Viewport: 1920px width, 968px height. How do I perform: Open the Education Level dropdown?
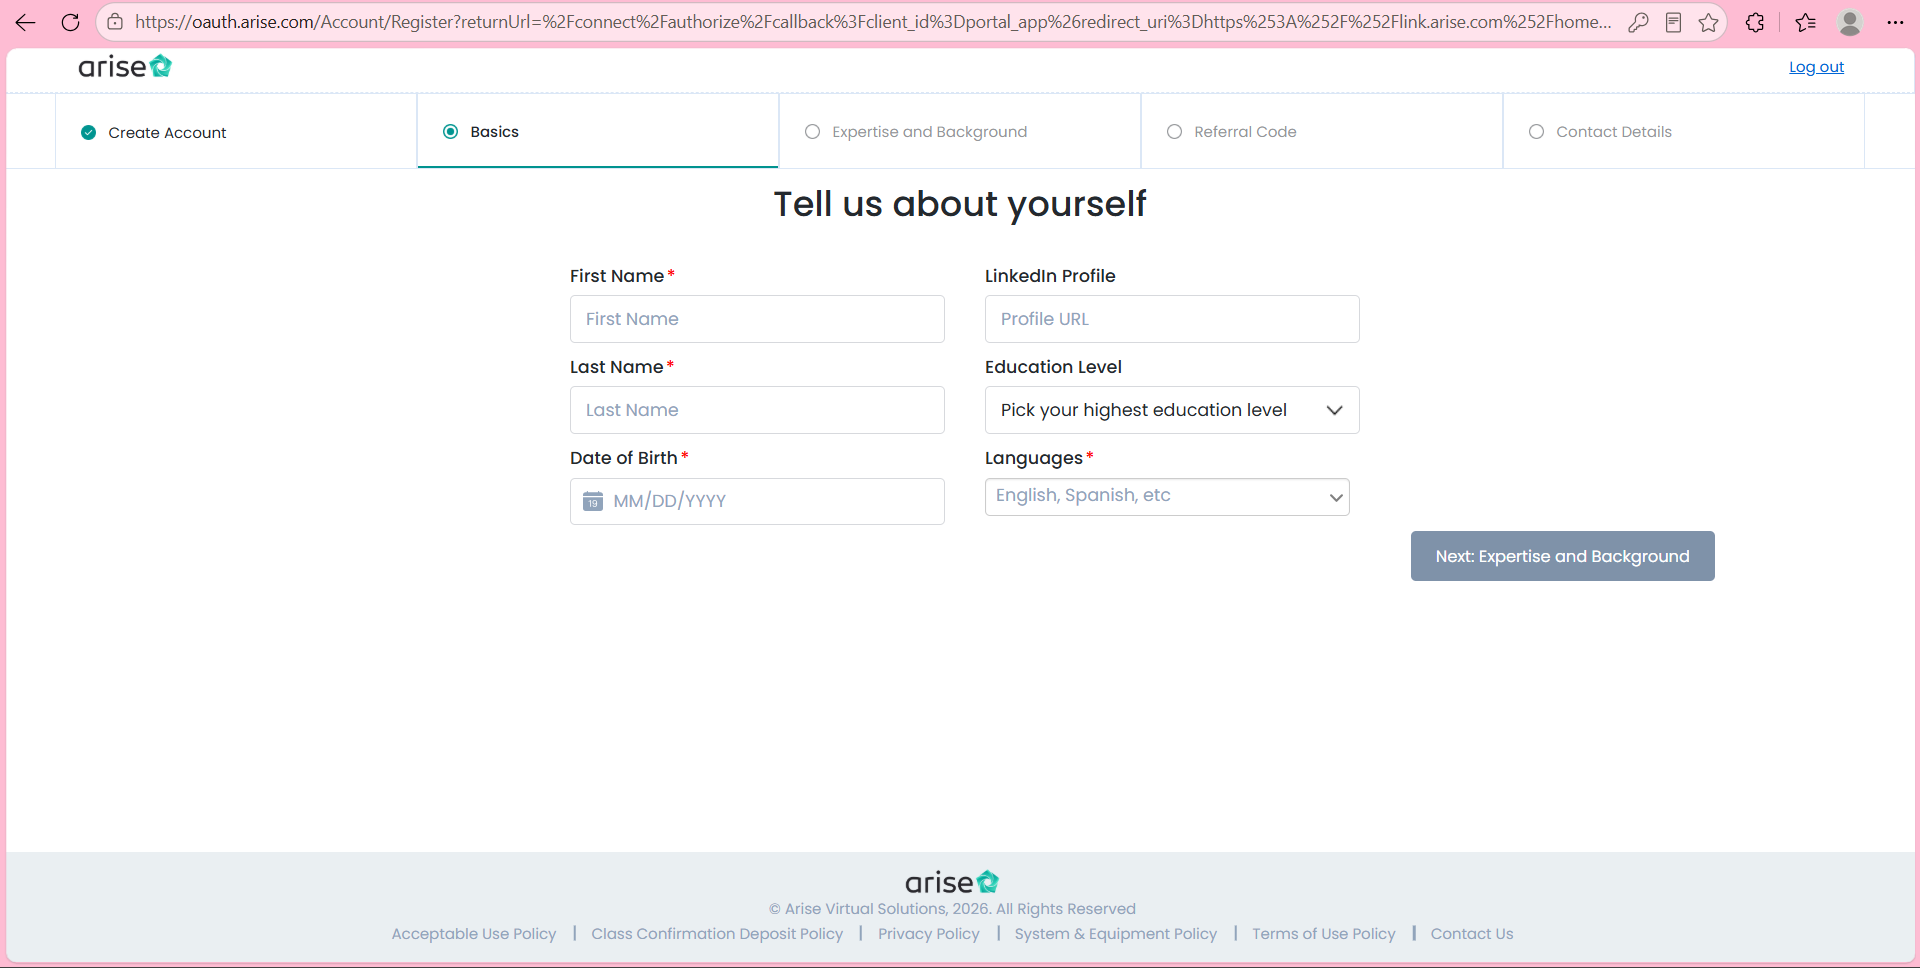[1172, 410]
